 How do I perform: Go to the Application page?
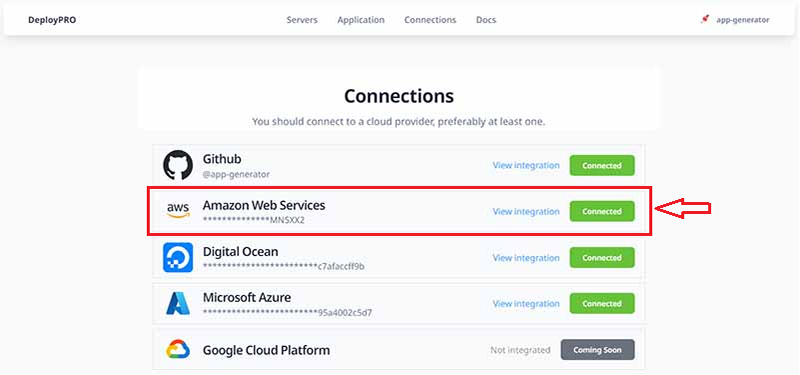point(361,20)
